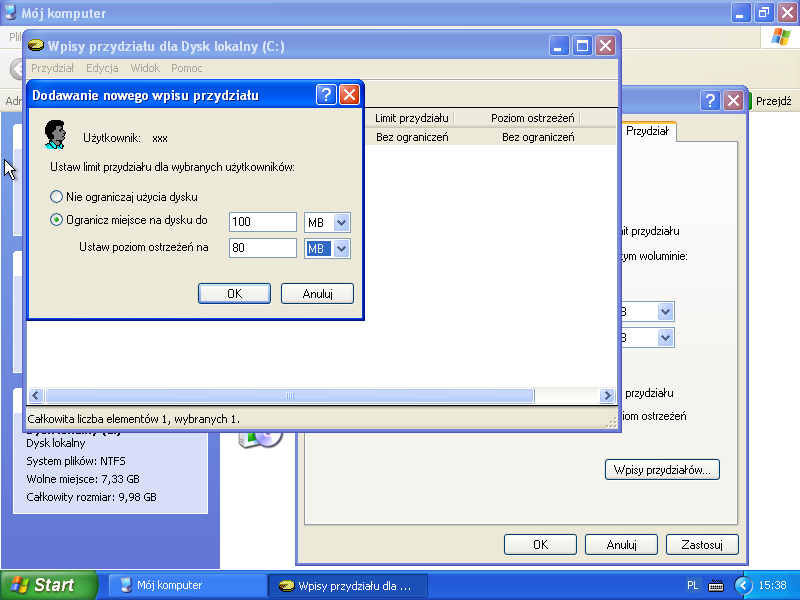The height and width of the screenshot is (600, 800).
Task: Open the MB unit dropdown for the warning level
Action: click(x=341, y=248)
